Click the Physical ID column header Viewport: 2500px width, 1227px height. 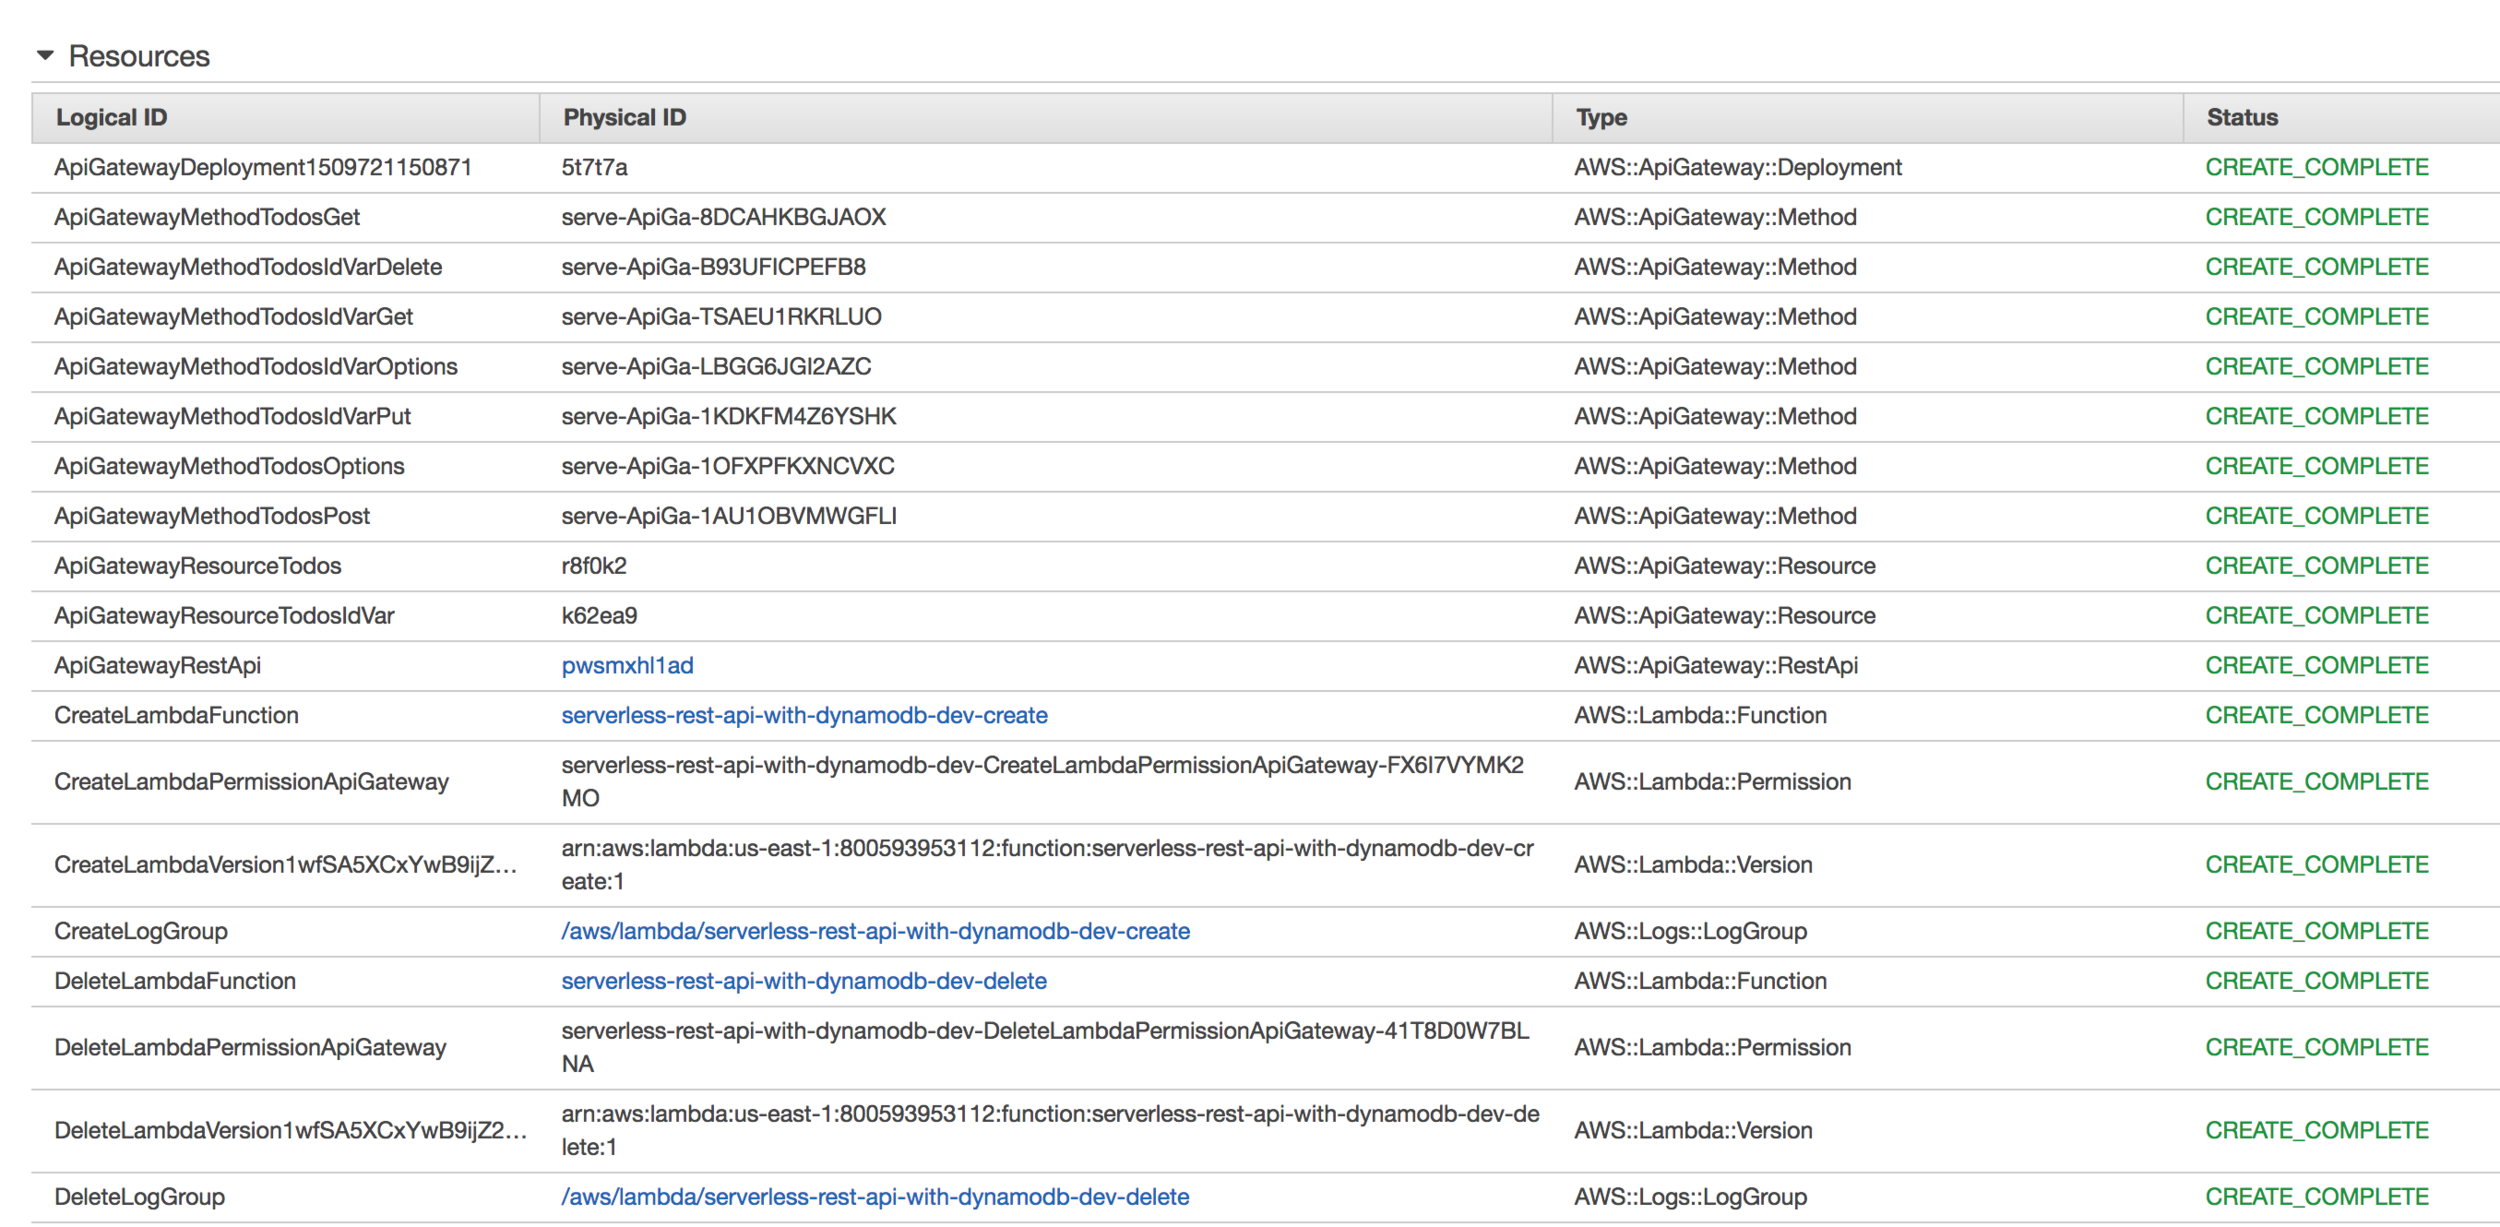click(x=624, y=118)
